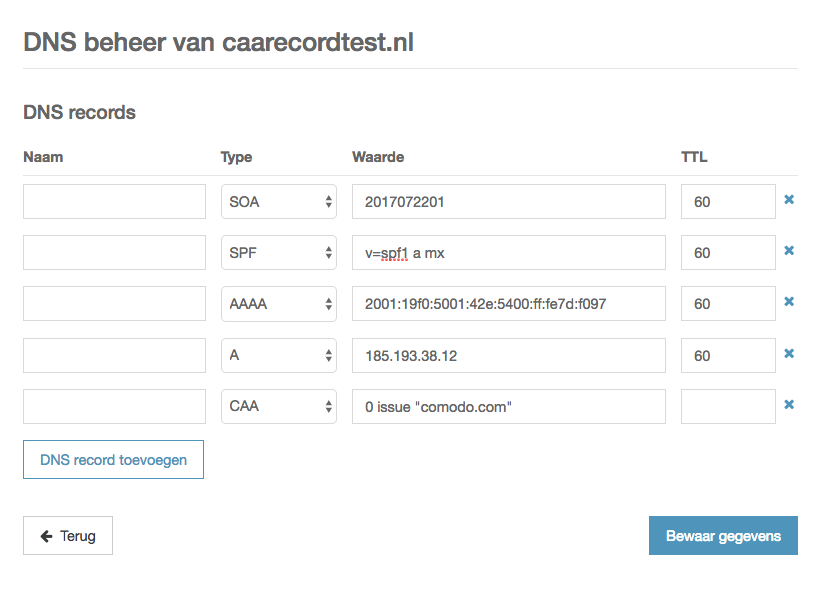Open the type dropdown showing A
The image size is (820, 594).
point(278,354)
